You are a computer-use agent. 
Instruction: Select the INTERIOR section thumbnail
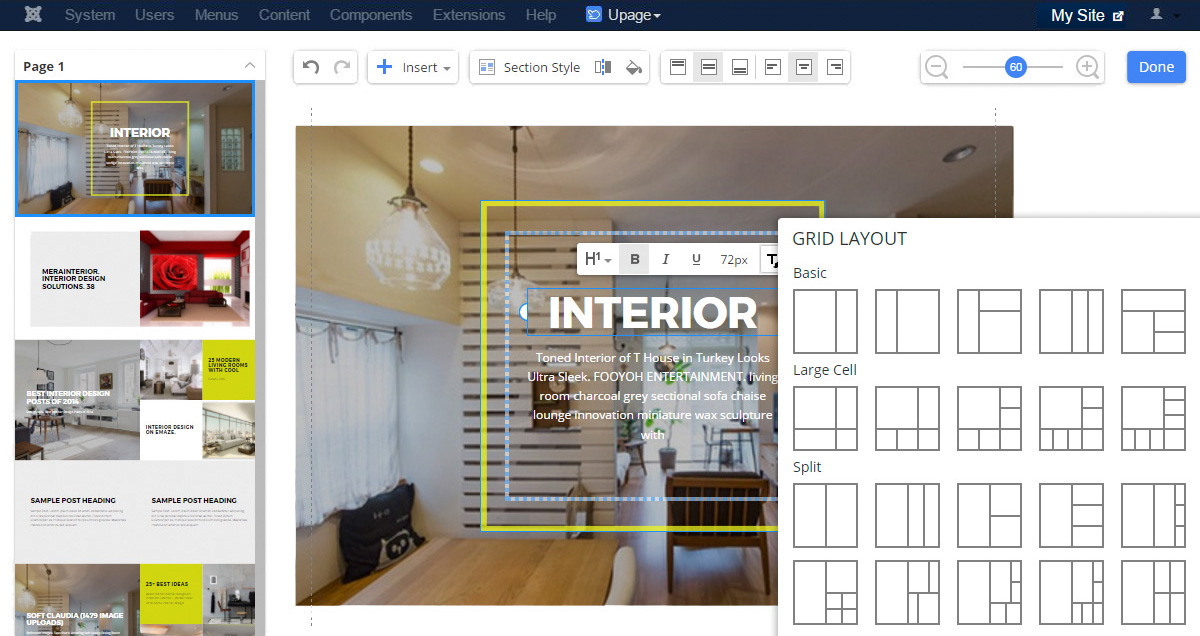point(135,148)
